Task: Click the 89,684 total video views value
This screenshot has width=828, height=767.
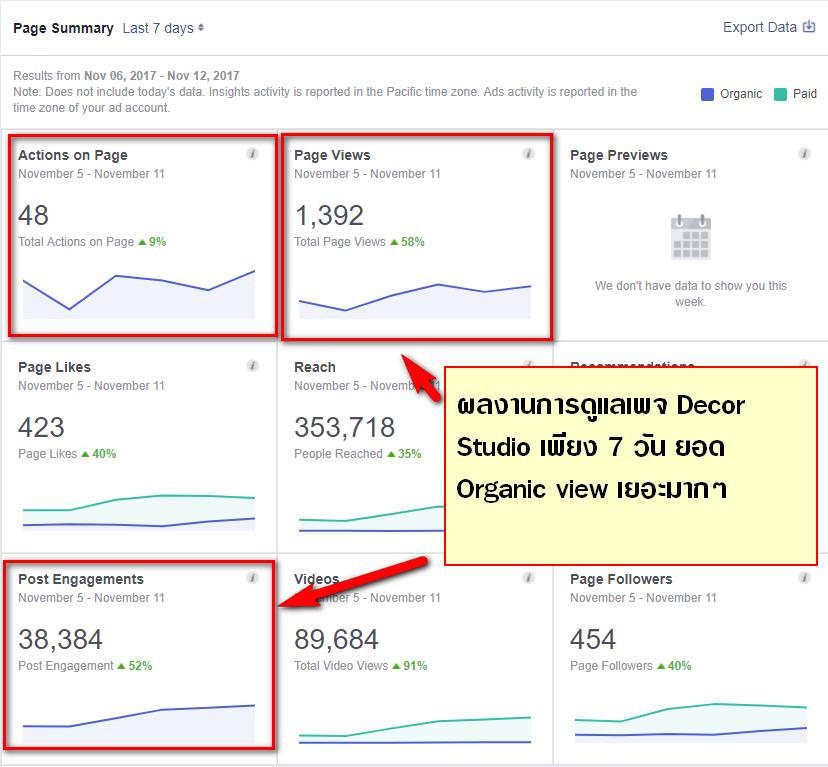Action: (x=336, y=639)
